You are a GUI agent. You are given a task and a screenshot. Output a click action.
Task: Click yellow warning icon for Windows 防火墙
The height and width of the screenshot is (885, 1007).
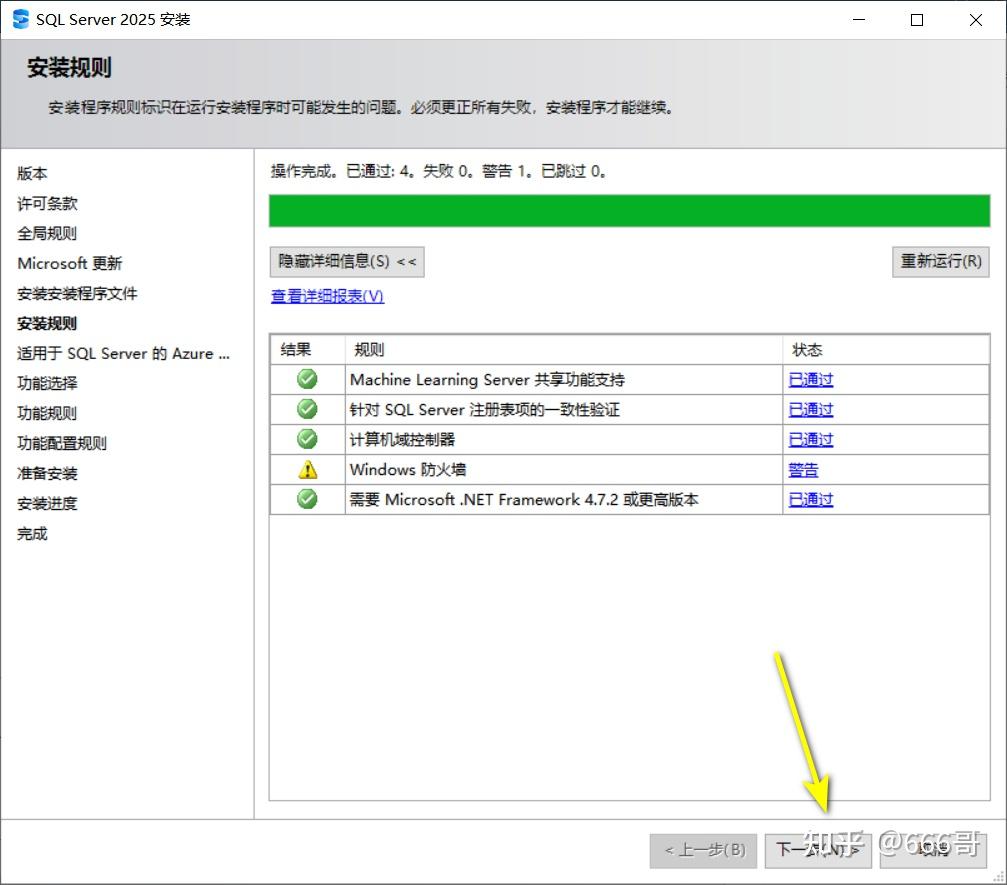click(x=308, y=469)
